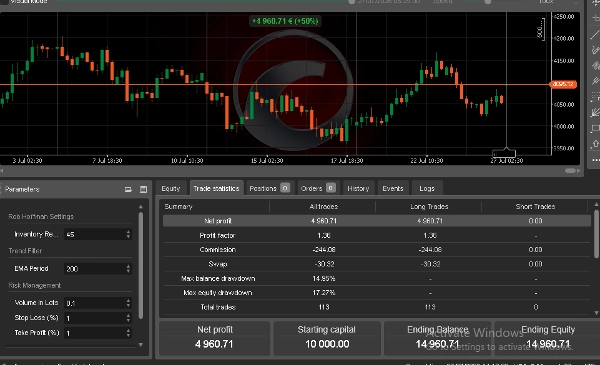This screenshot has width=600, height=365.
Task: Increase the Volume in Lots value
Action: pyautogui.click(x=128, y=301)
